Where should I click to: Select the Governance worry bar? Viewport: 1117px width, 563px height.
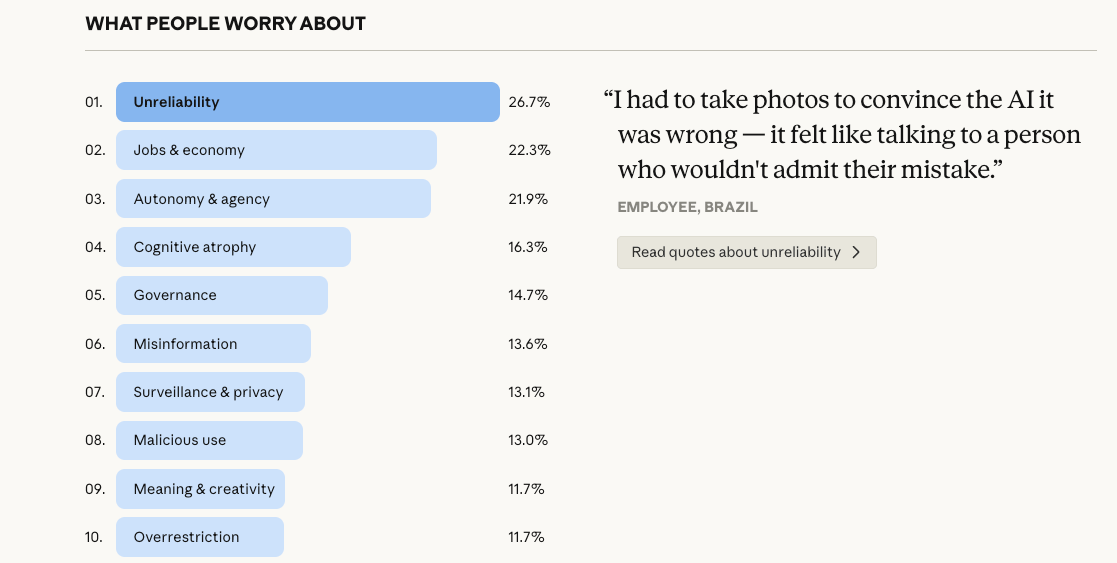tap(221, 295)
